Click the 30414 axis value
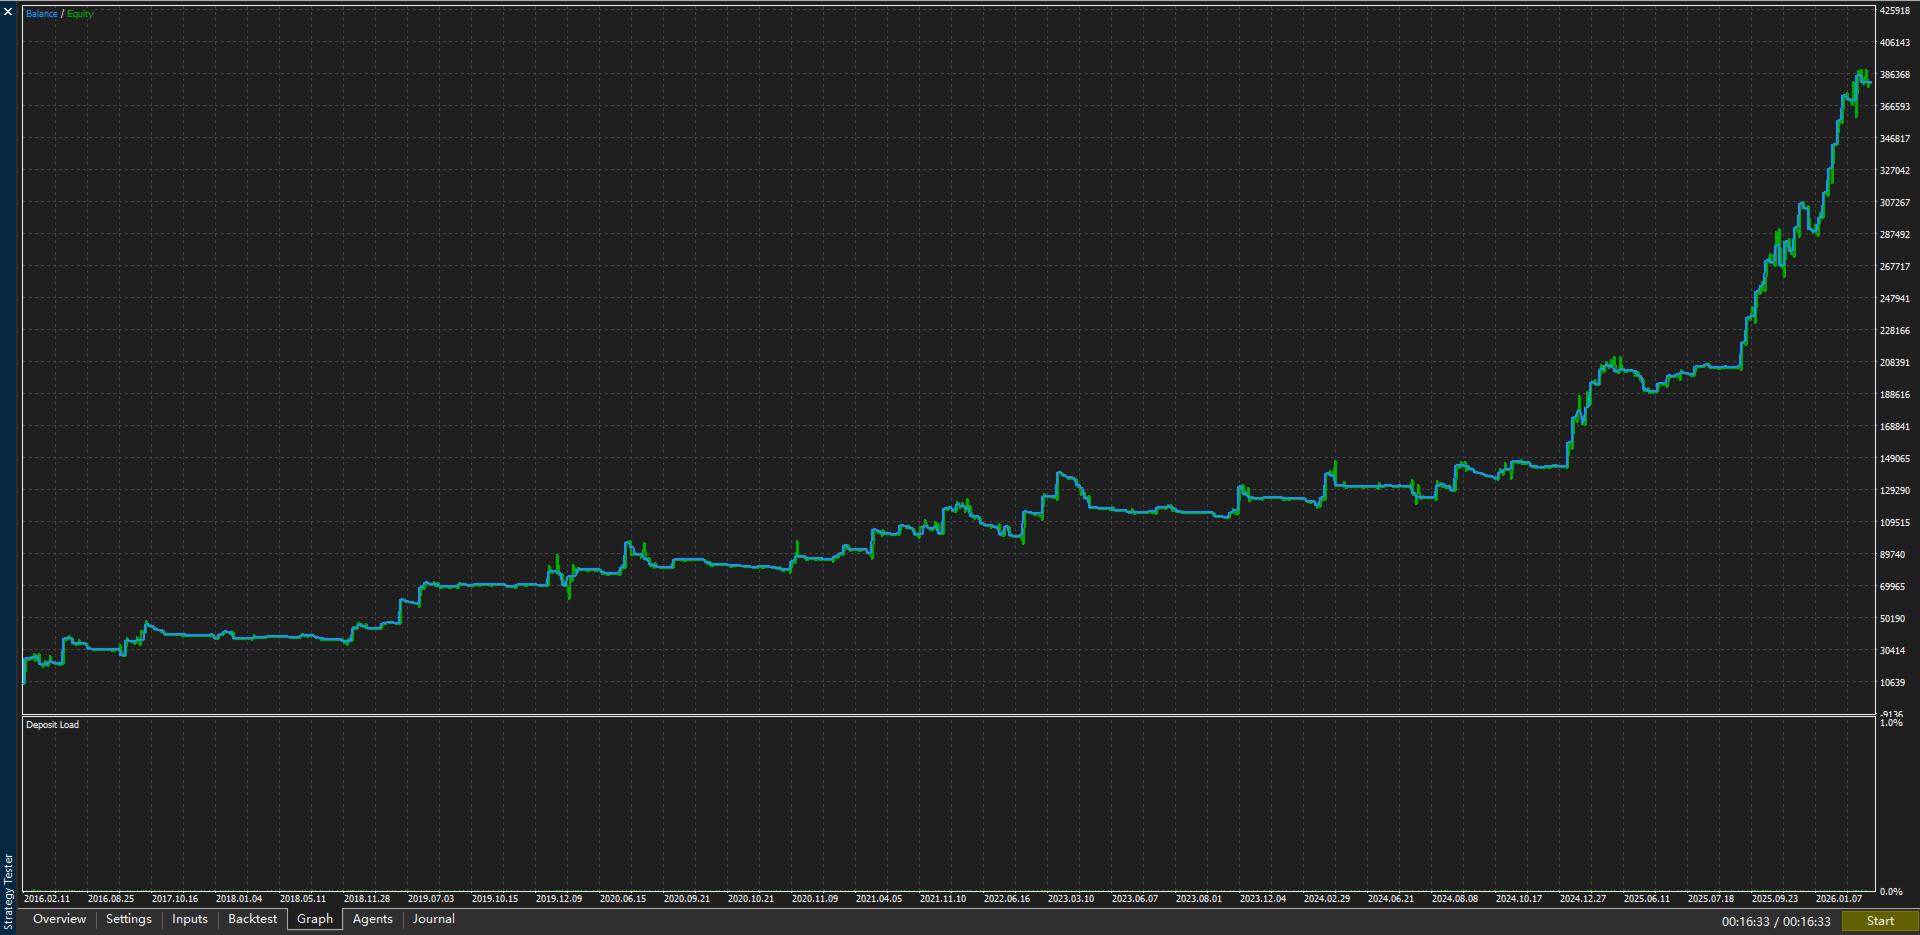Image resolution: width=1920 pixels, height=935 pixels. [1893, 651]
